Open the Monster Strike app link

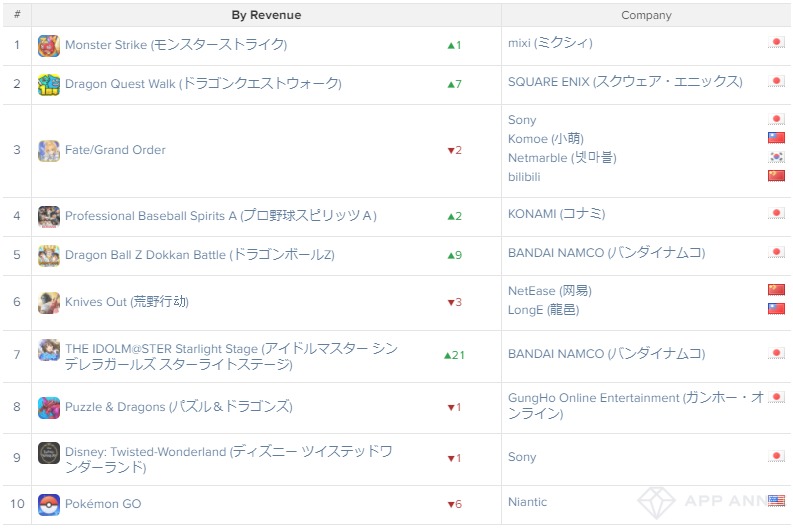176,45
